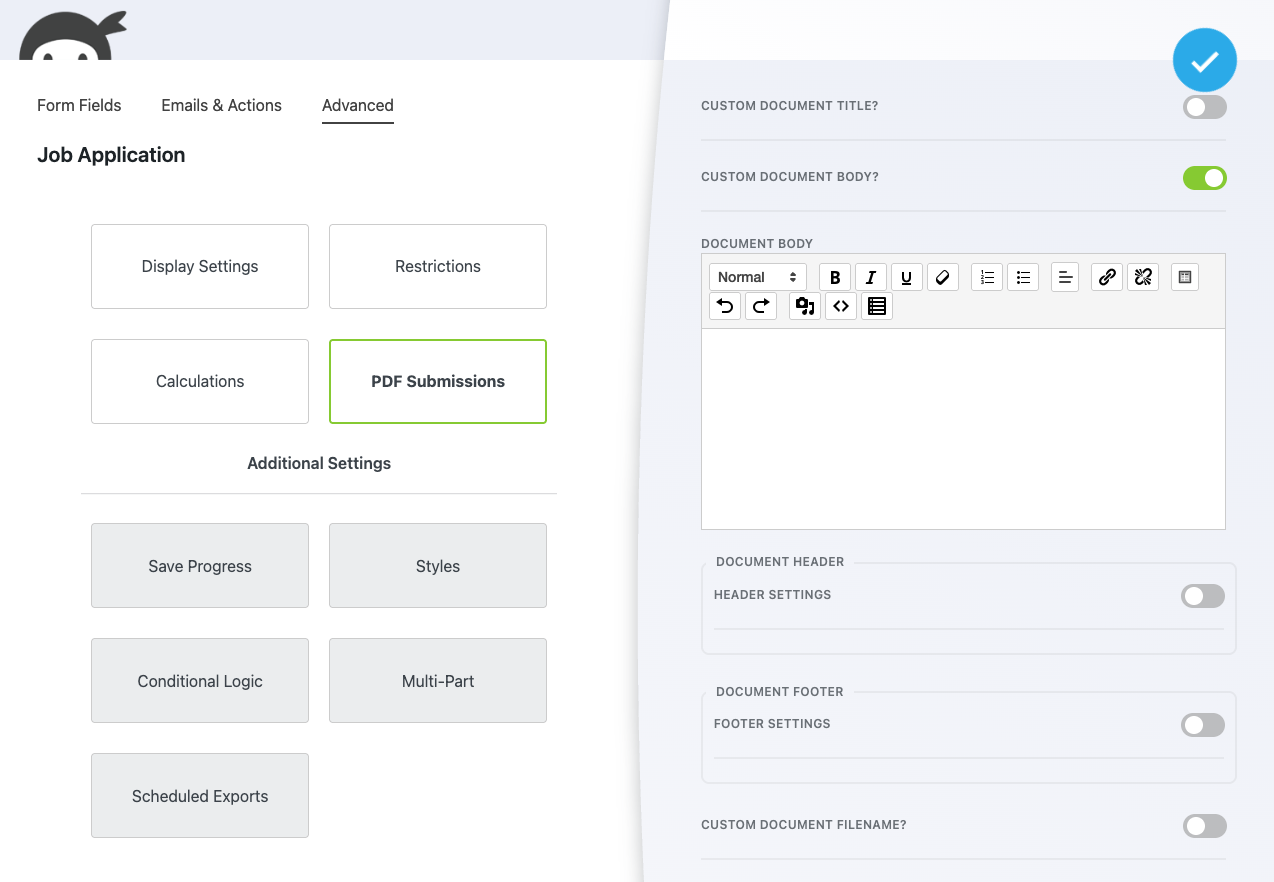Open Conditional Logic settings
Image resolution: width=1274 pixels, height=882 pixels.
coord(199,680)
